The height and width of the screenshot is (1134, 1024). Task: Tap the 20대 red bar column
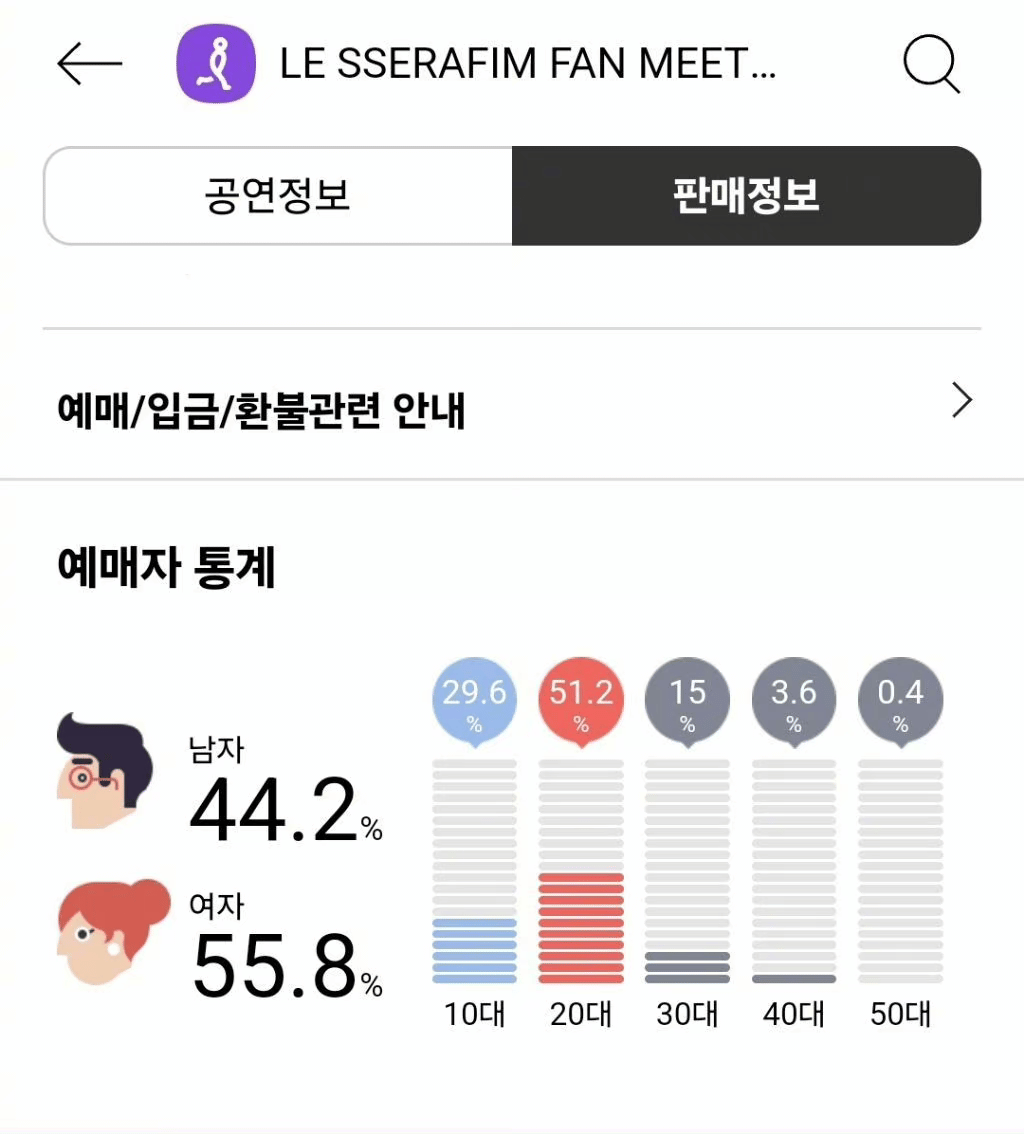tap(581, 871)
